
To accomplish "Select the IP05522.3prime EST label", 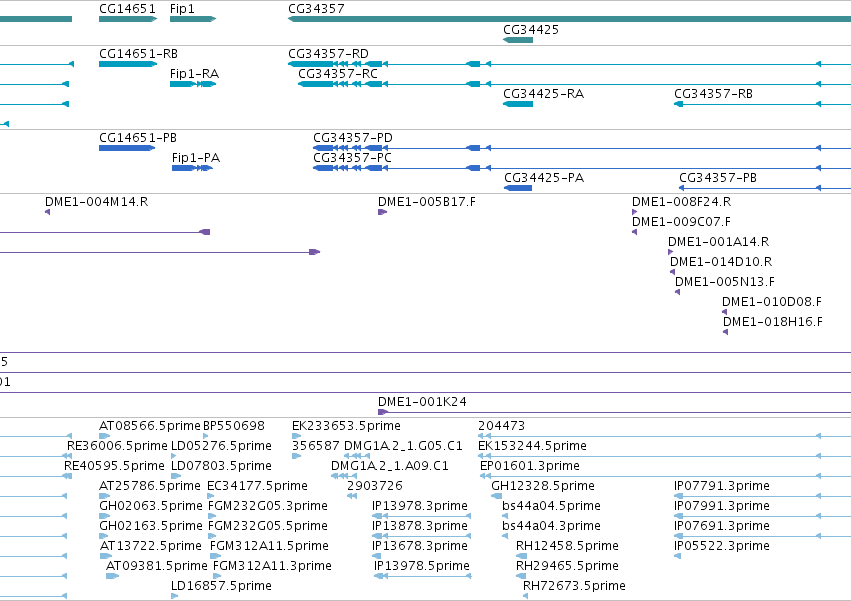I will 722,546.
